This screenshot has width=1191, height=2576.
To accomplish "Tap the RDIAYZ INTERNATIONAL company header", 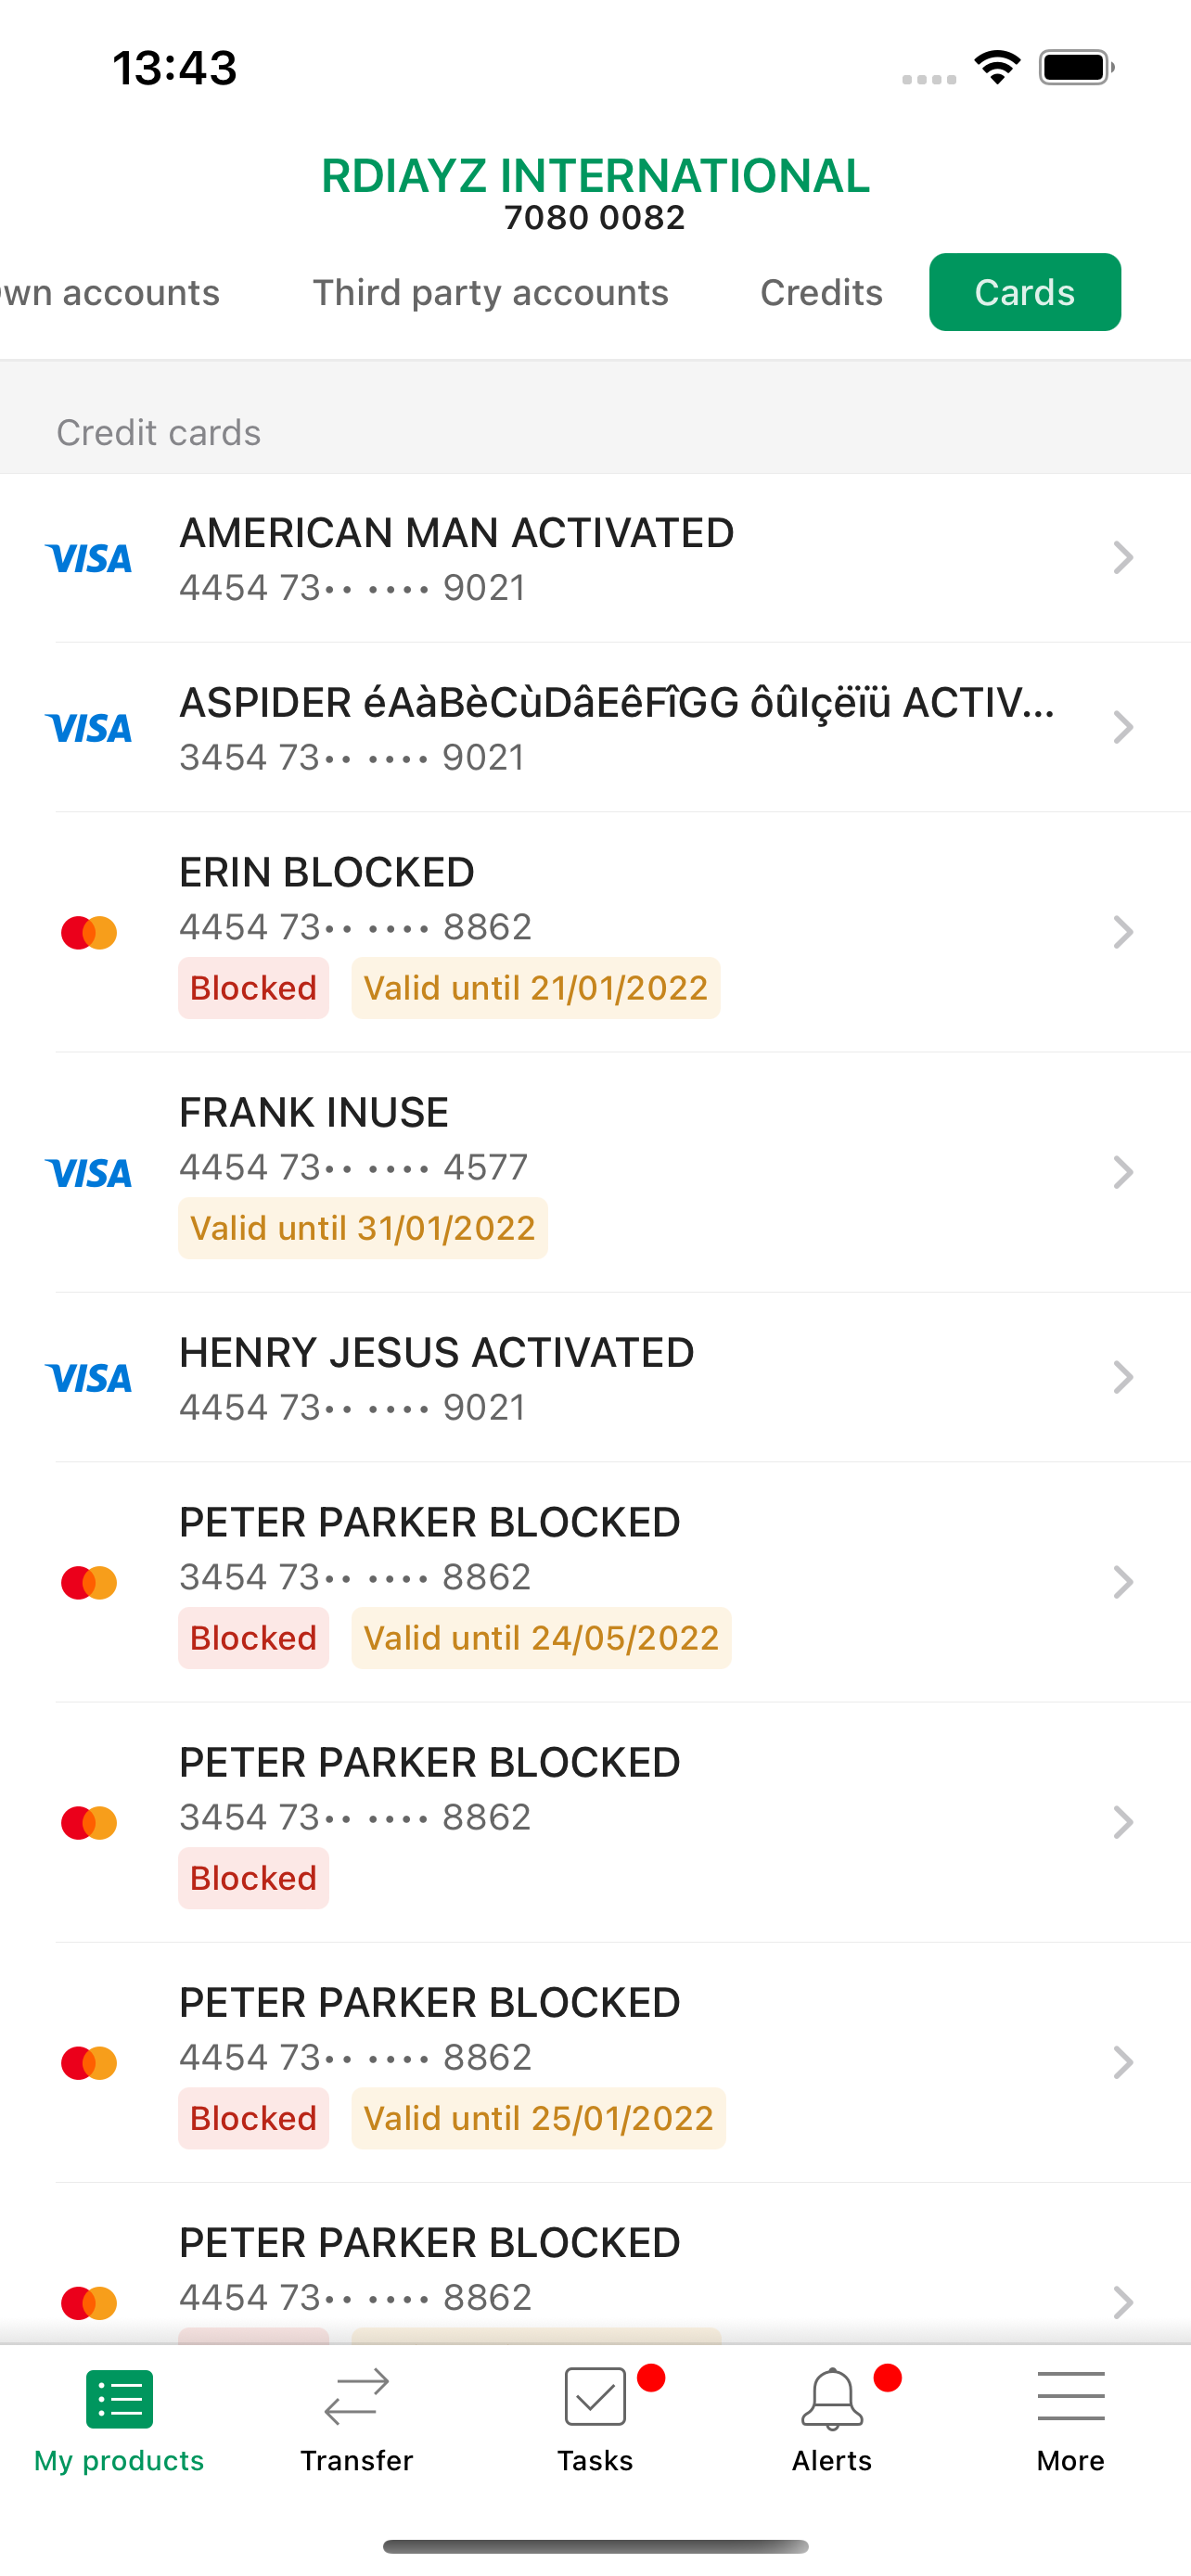I will [x=595, y=176].
